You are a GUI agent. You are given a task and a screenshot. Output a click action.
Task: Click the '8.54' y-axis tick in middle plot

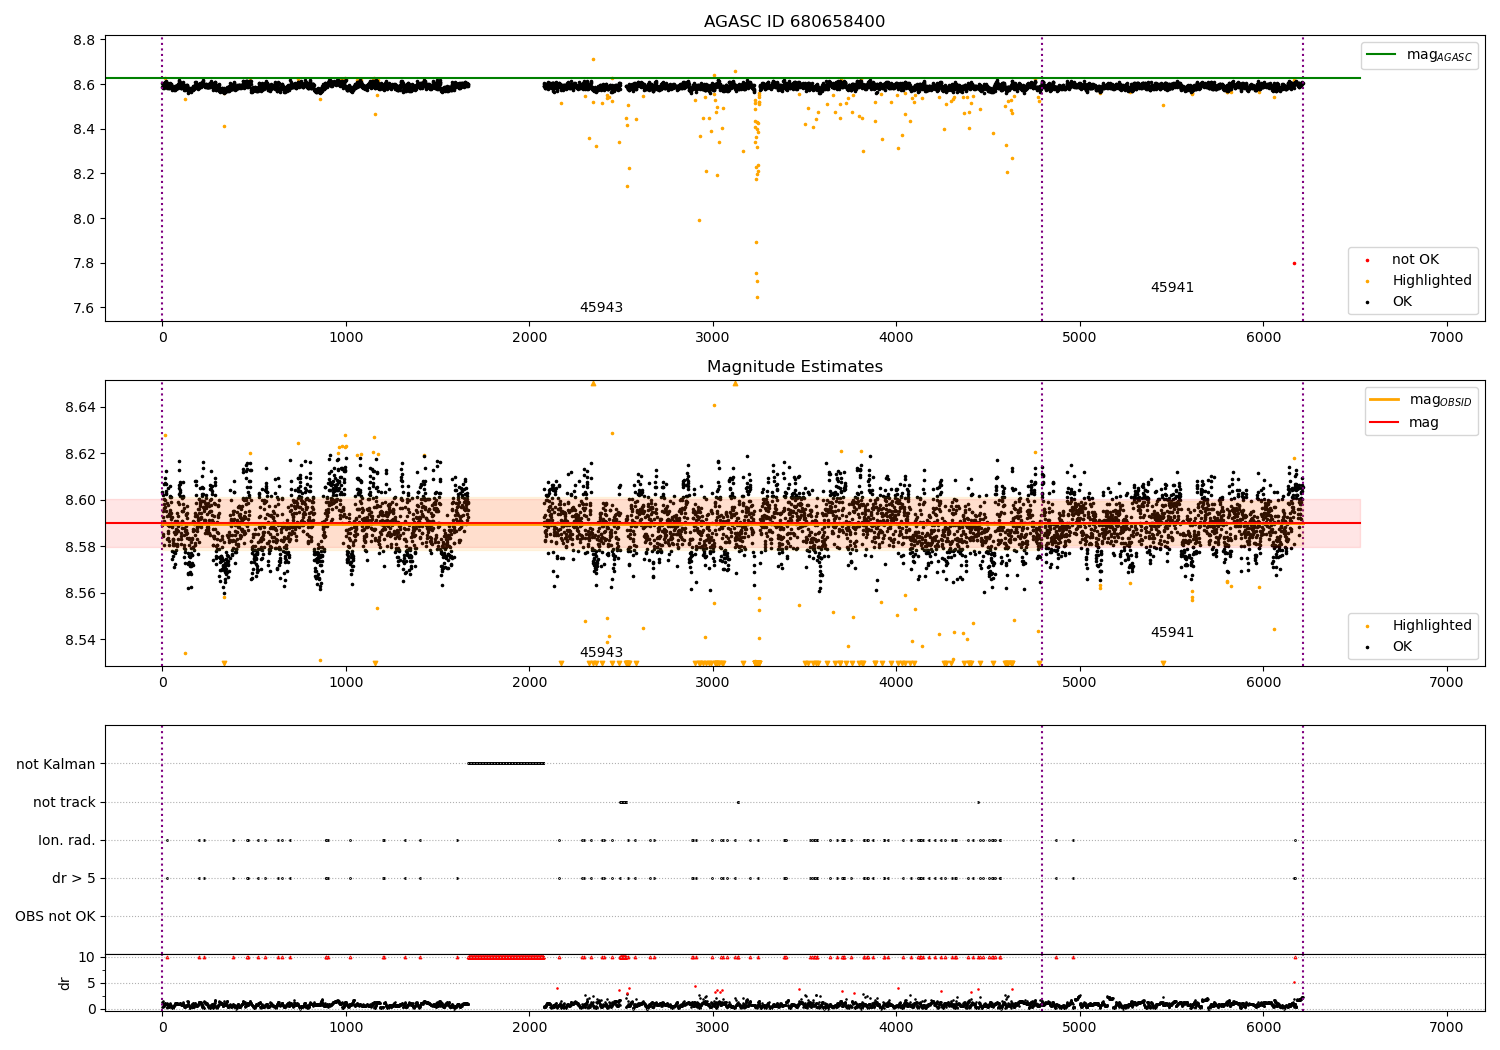[x=81, y=639]
